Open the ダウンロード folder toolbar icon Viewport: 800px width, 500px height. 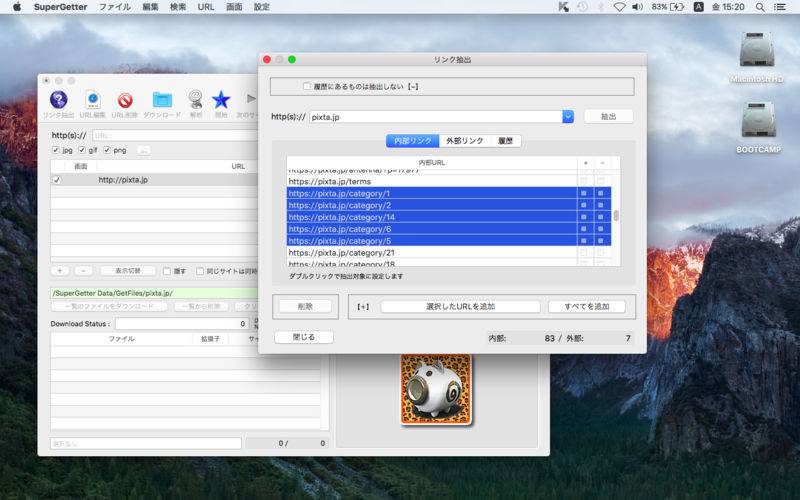point(162,99)
